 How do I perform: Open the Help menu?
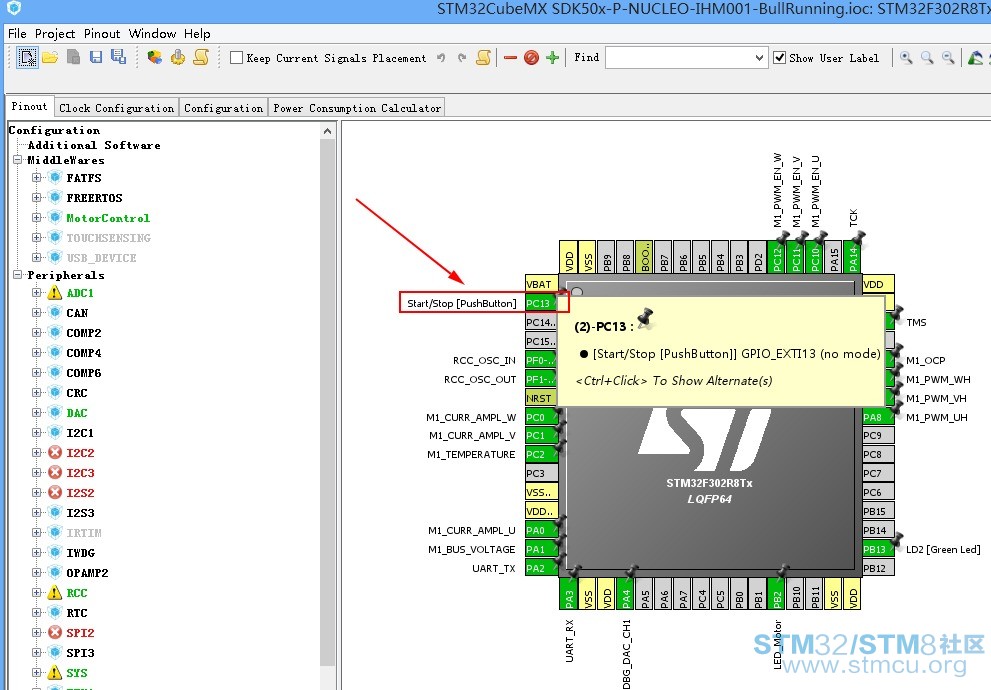tap(197, 33)
